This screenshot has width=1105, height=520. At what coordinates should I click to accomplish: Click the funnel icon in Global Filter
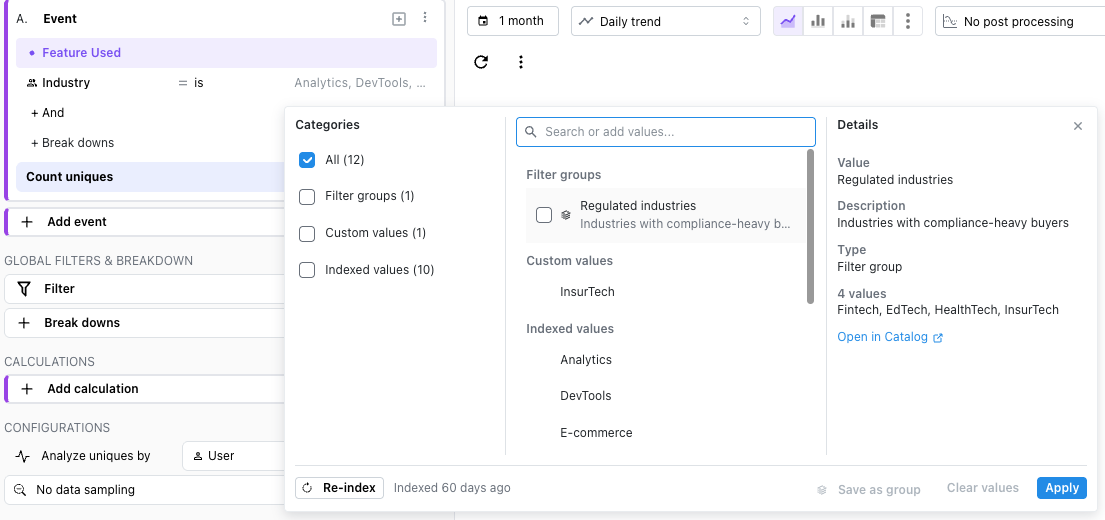(x=24, y=289)
